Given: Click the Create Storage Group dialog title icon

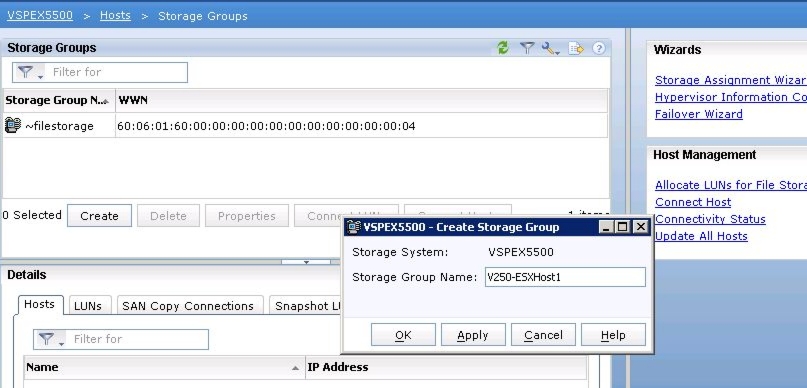Looking at the screenshot, I should pos(353,227).
